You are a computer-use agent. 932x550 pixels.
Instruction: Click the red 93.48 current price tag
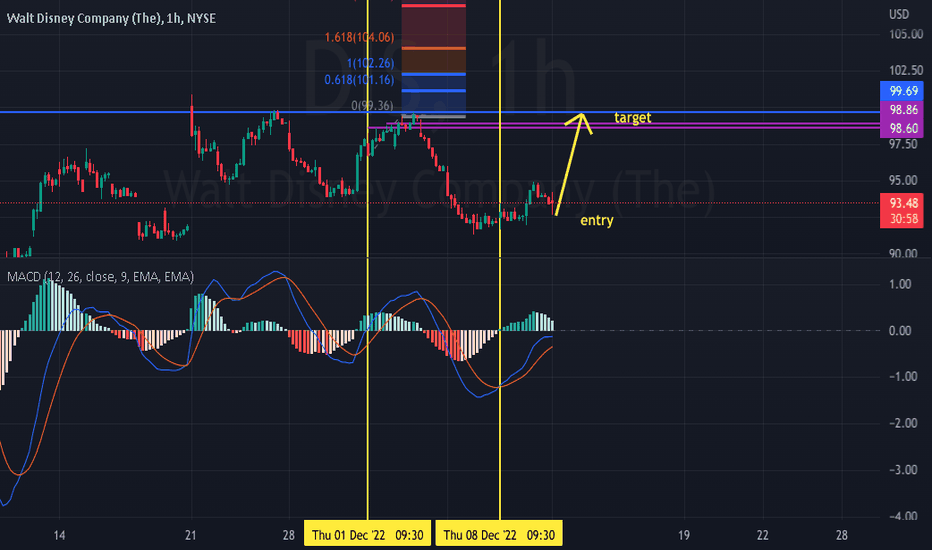click(902, 203)
